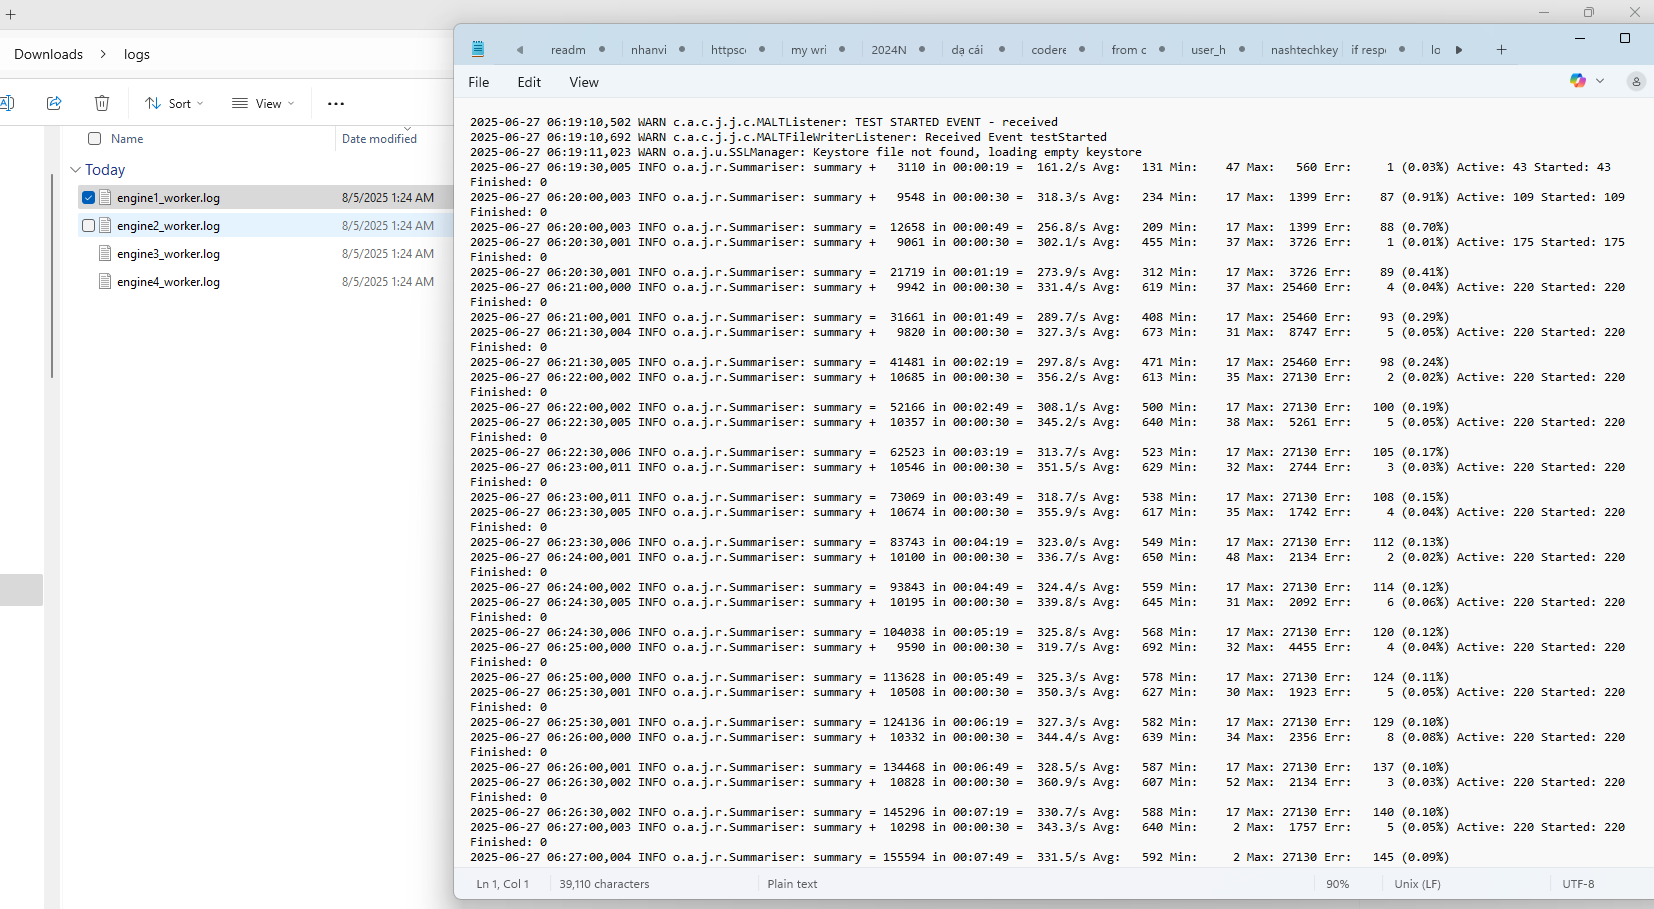This screenshot has width=1654, height=909.
Task: Click the Notepad account profile icon
Action: pyautogui.click(x=1636, y=81)
